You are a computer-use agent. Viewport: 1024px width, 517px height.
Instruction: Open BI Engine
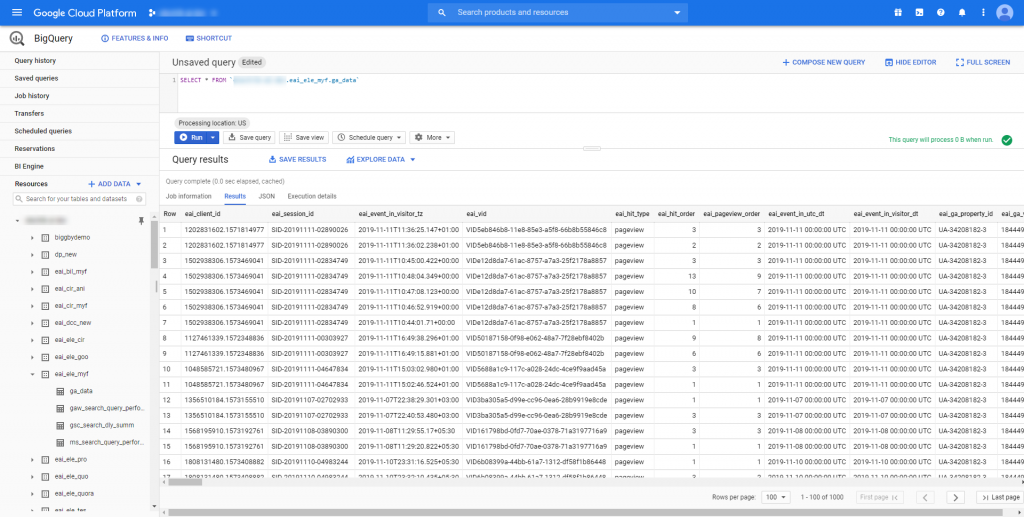[29, 166]
